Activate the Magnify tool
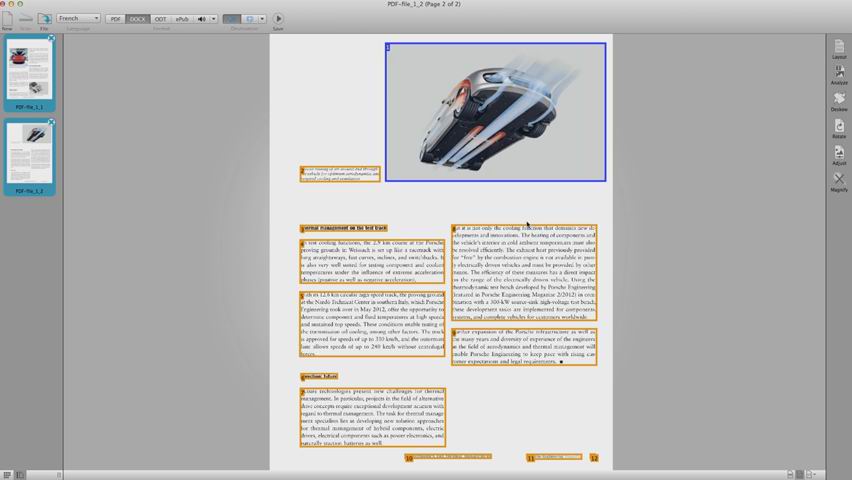The height and width of the screenshot is (480, 852). click(x=839, y=180)
